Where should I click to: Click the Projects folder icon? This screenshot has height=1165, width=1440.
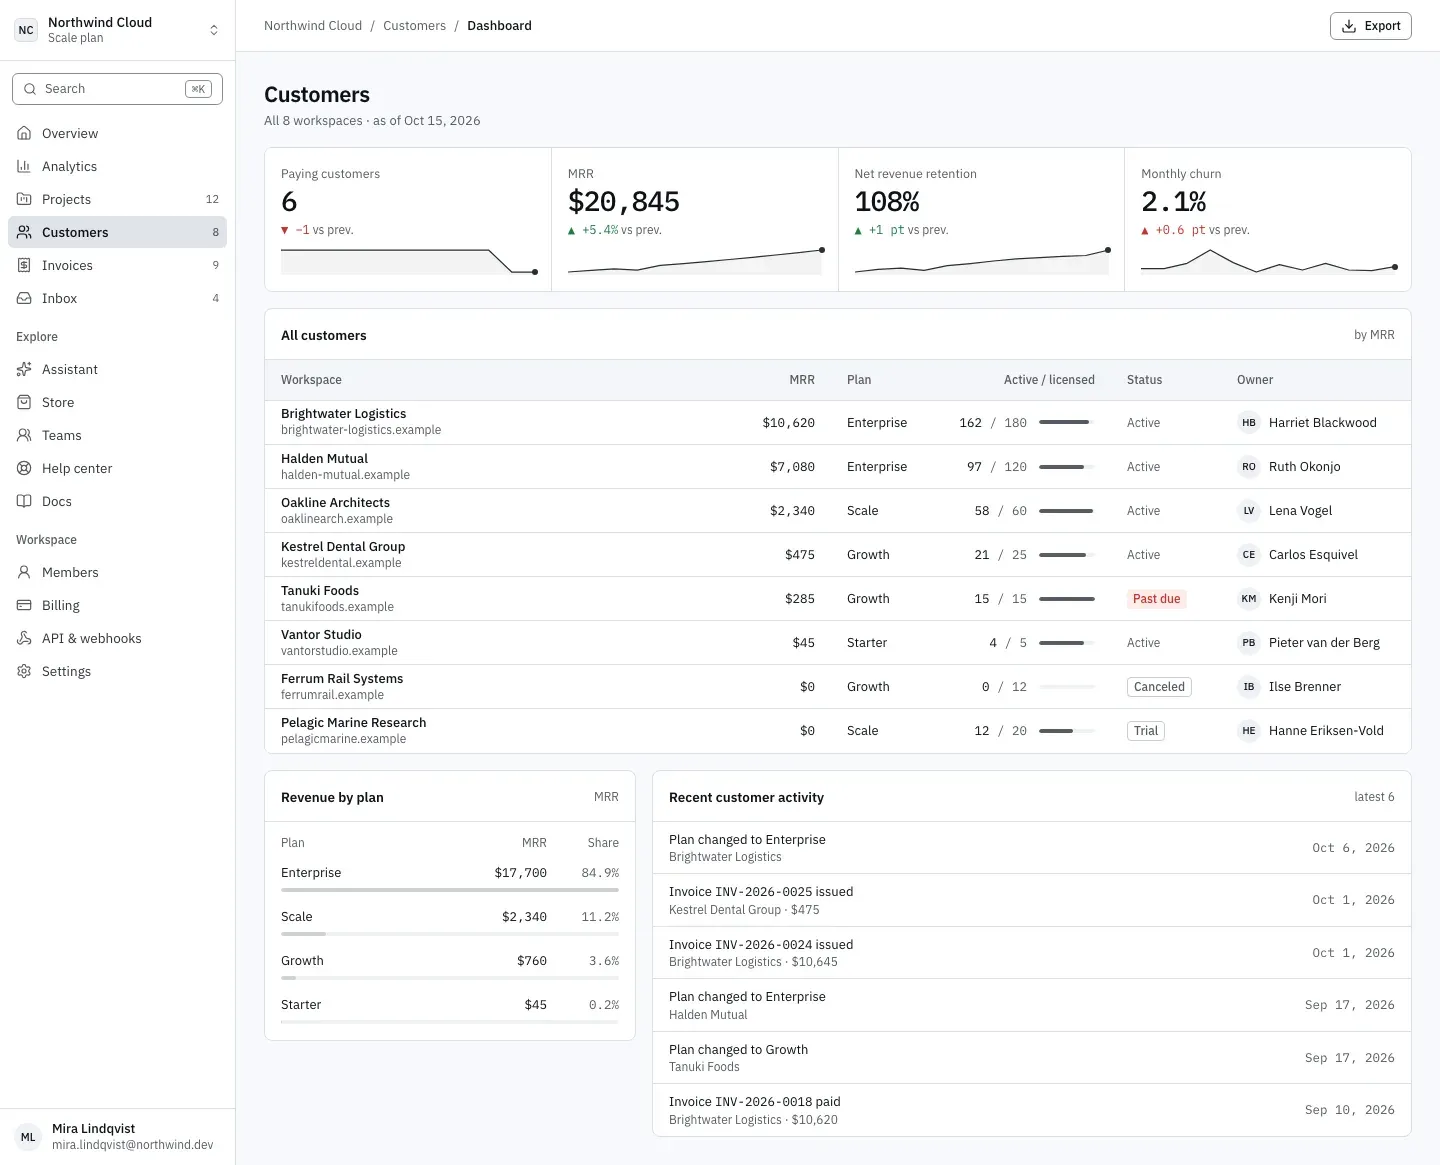[x=24, y=199]
